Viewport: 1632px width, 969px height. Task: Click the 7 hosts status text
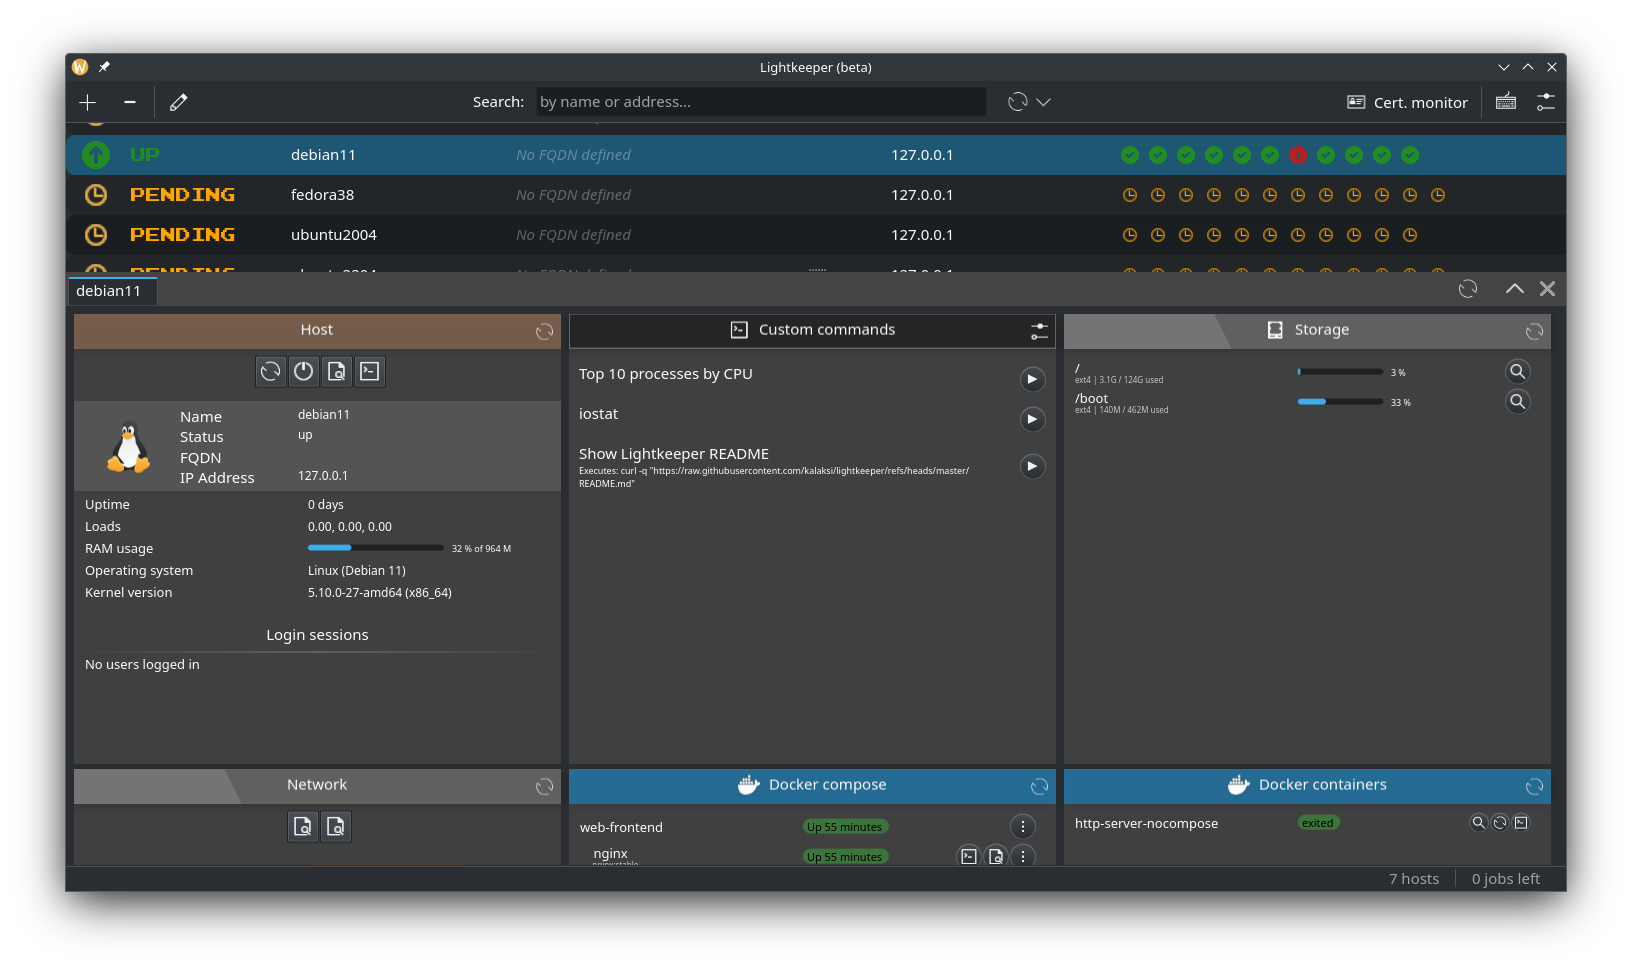tap(1414, 879)
